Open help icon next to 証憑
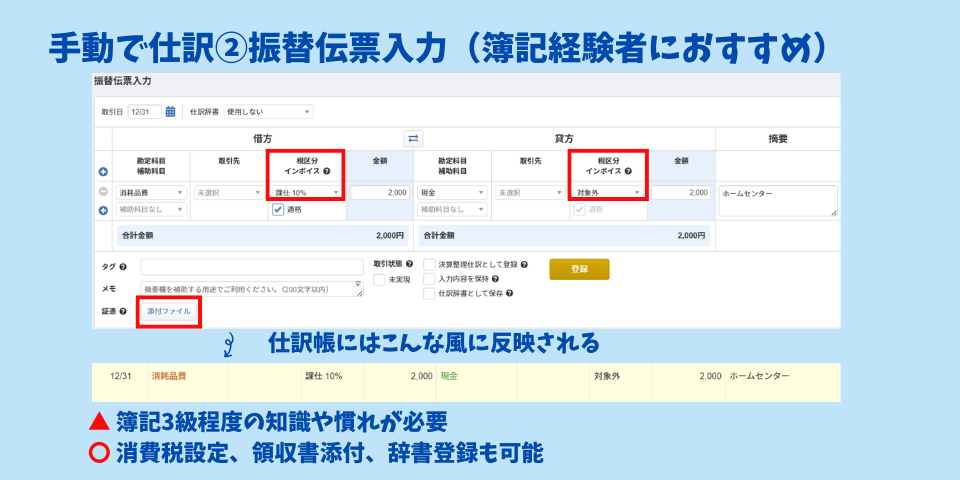Viewport: 960px width, 480px height. pyautogui.click(x=123, y=312)
